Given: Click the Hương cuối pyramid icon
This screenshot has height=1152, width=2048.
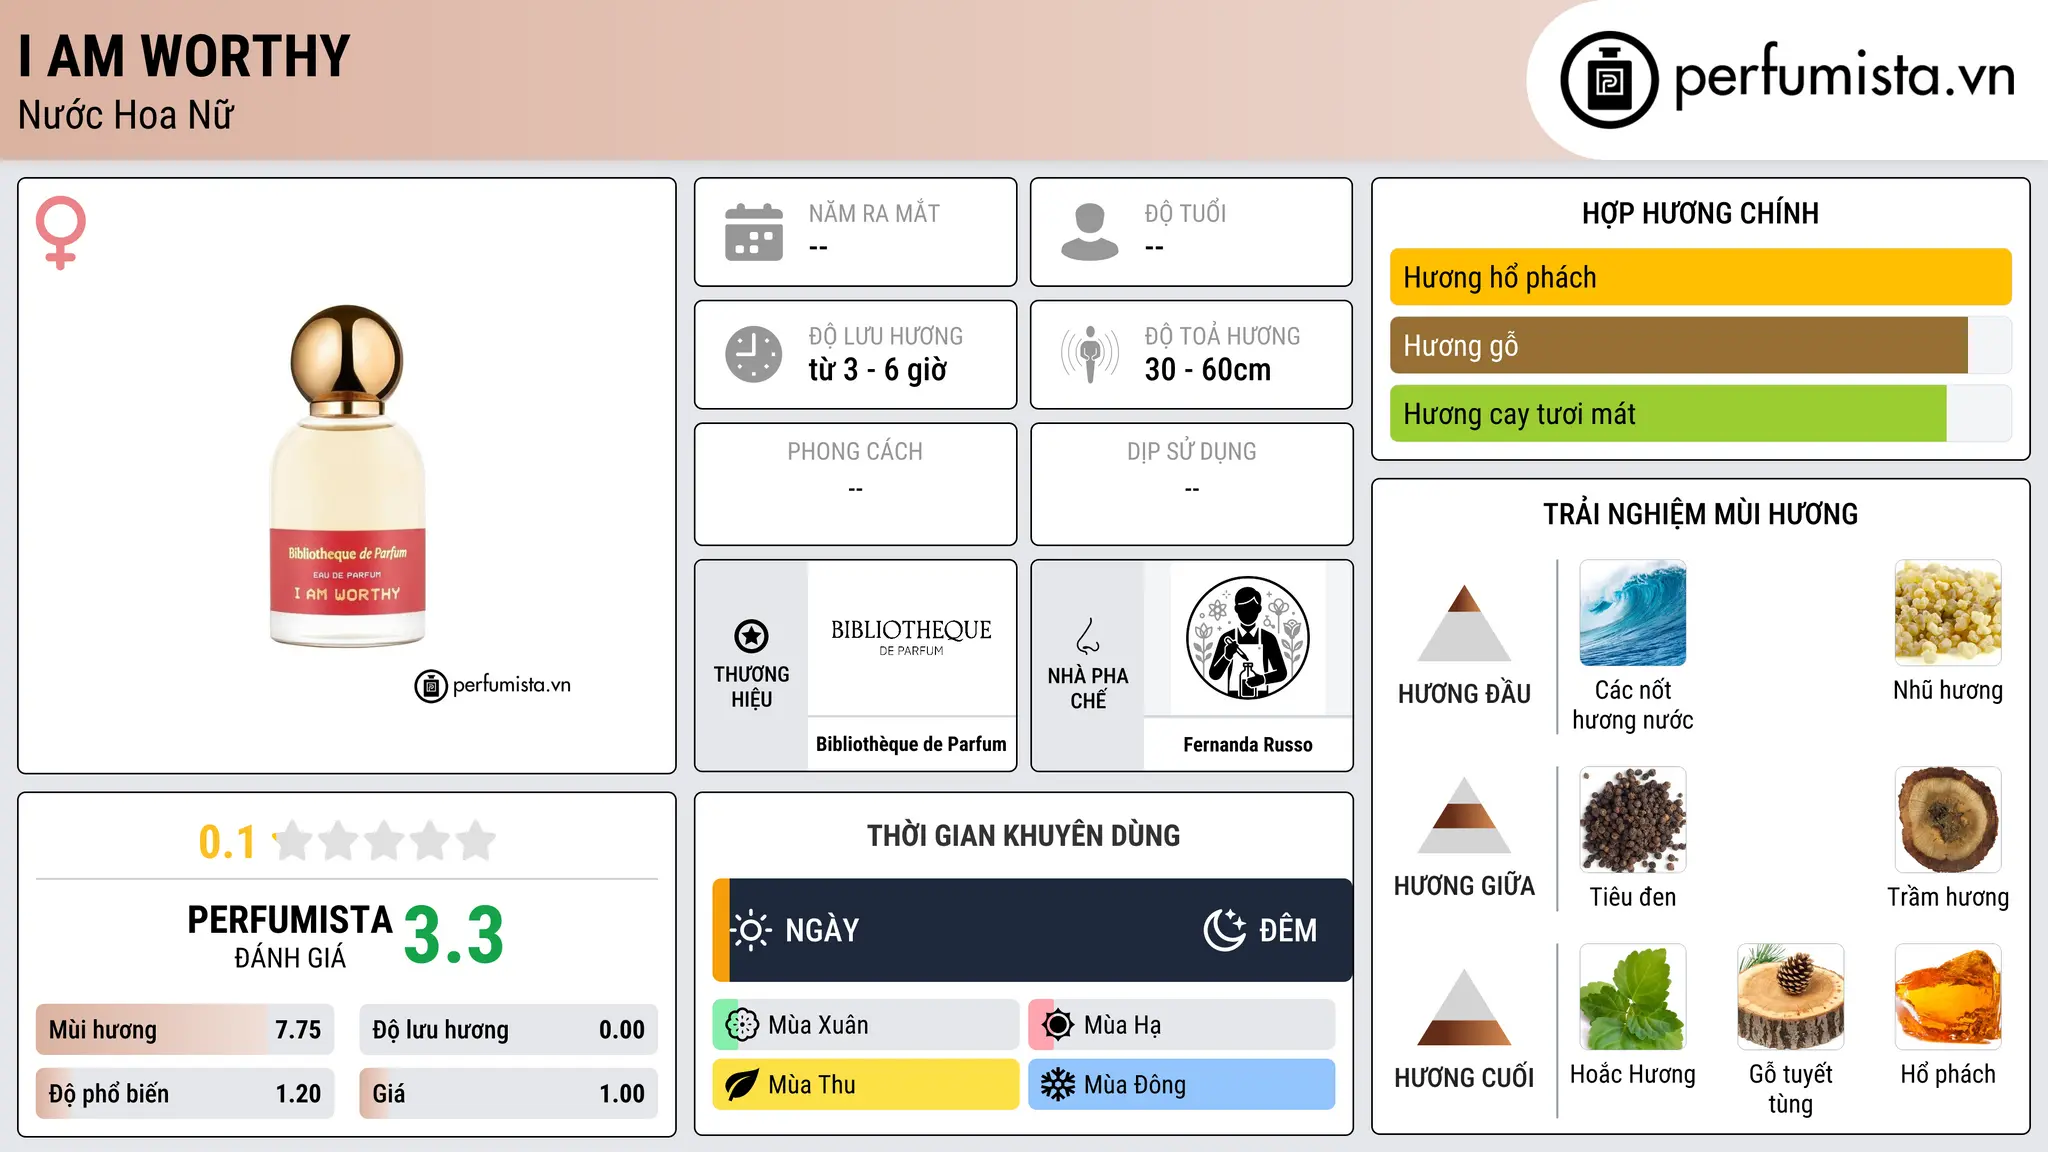Looking at the screenshot, I should [1464, 1006].
